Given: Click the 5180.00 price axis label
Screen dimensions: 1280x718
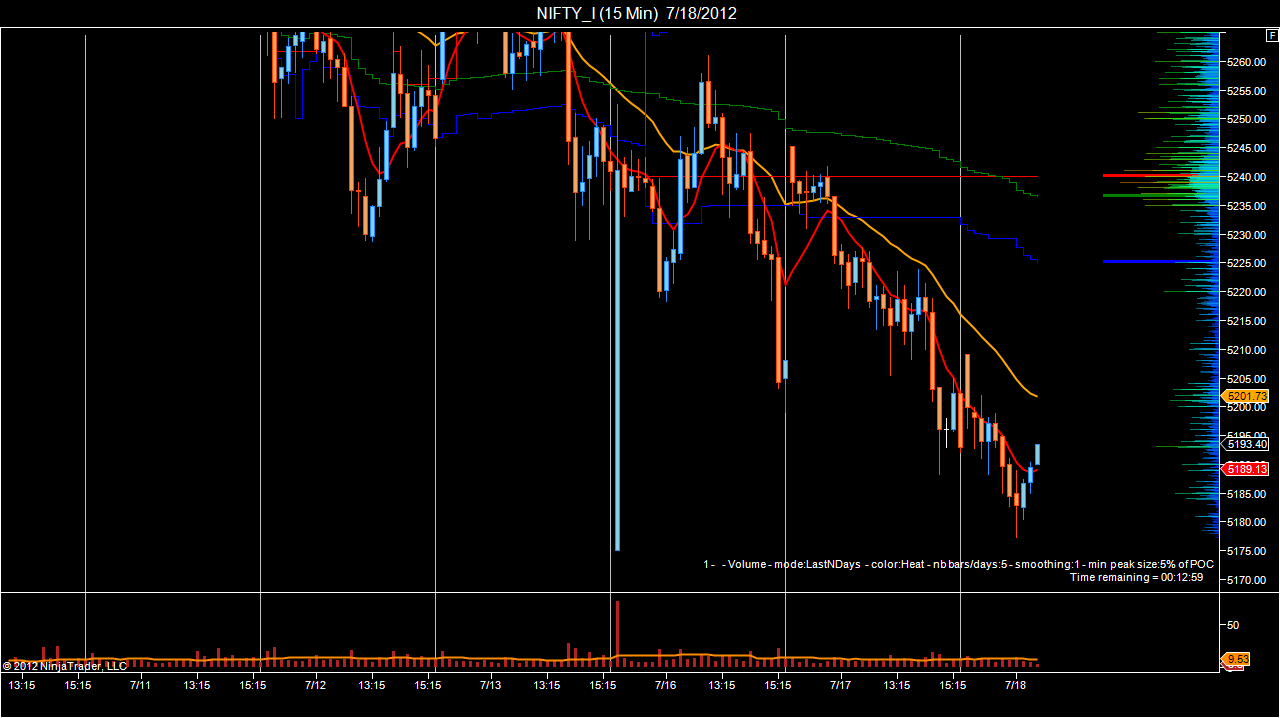Looking at the screenshot, I should pyautogui.click(x=1246, y=523).
